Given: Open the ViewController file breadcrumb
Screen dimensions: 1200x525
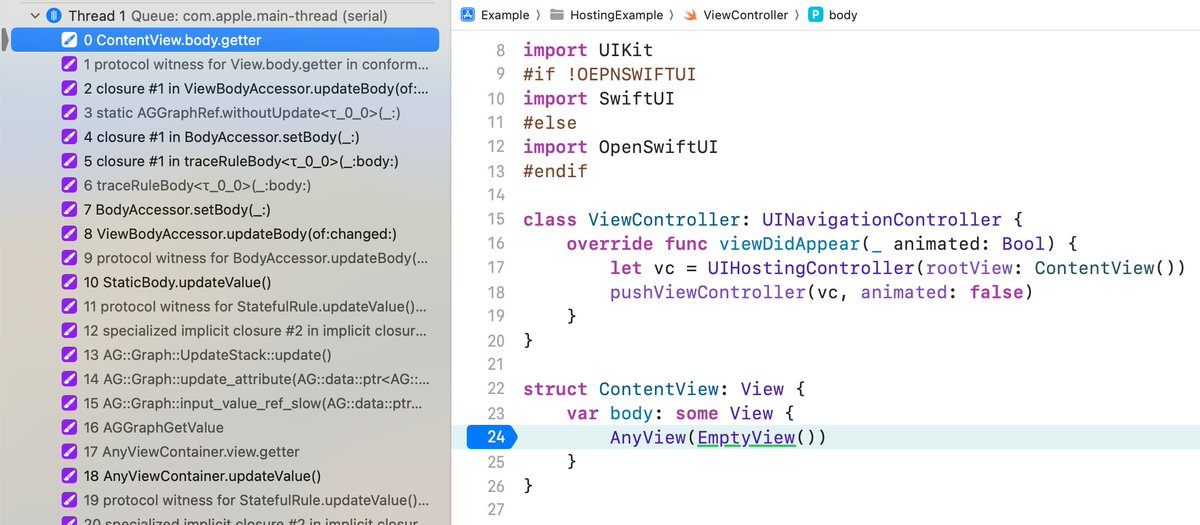Looking at the screenshot, I should [746, 15].
